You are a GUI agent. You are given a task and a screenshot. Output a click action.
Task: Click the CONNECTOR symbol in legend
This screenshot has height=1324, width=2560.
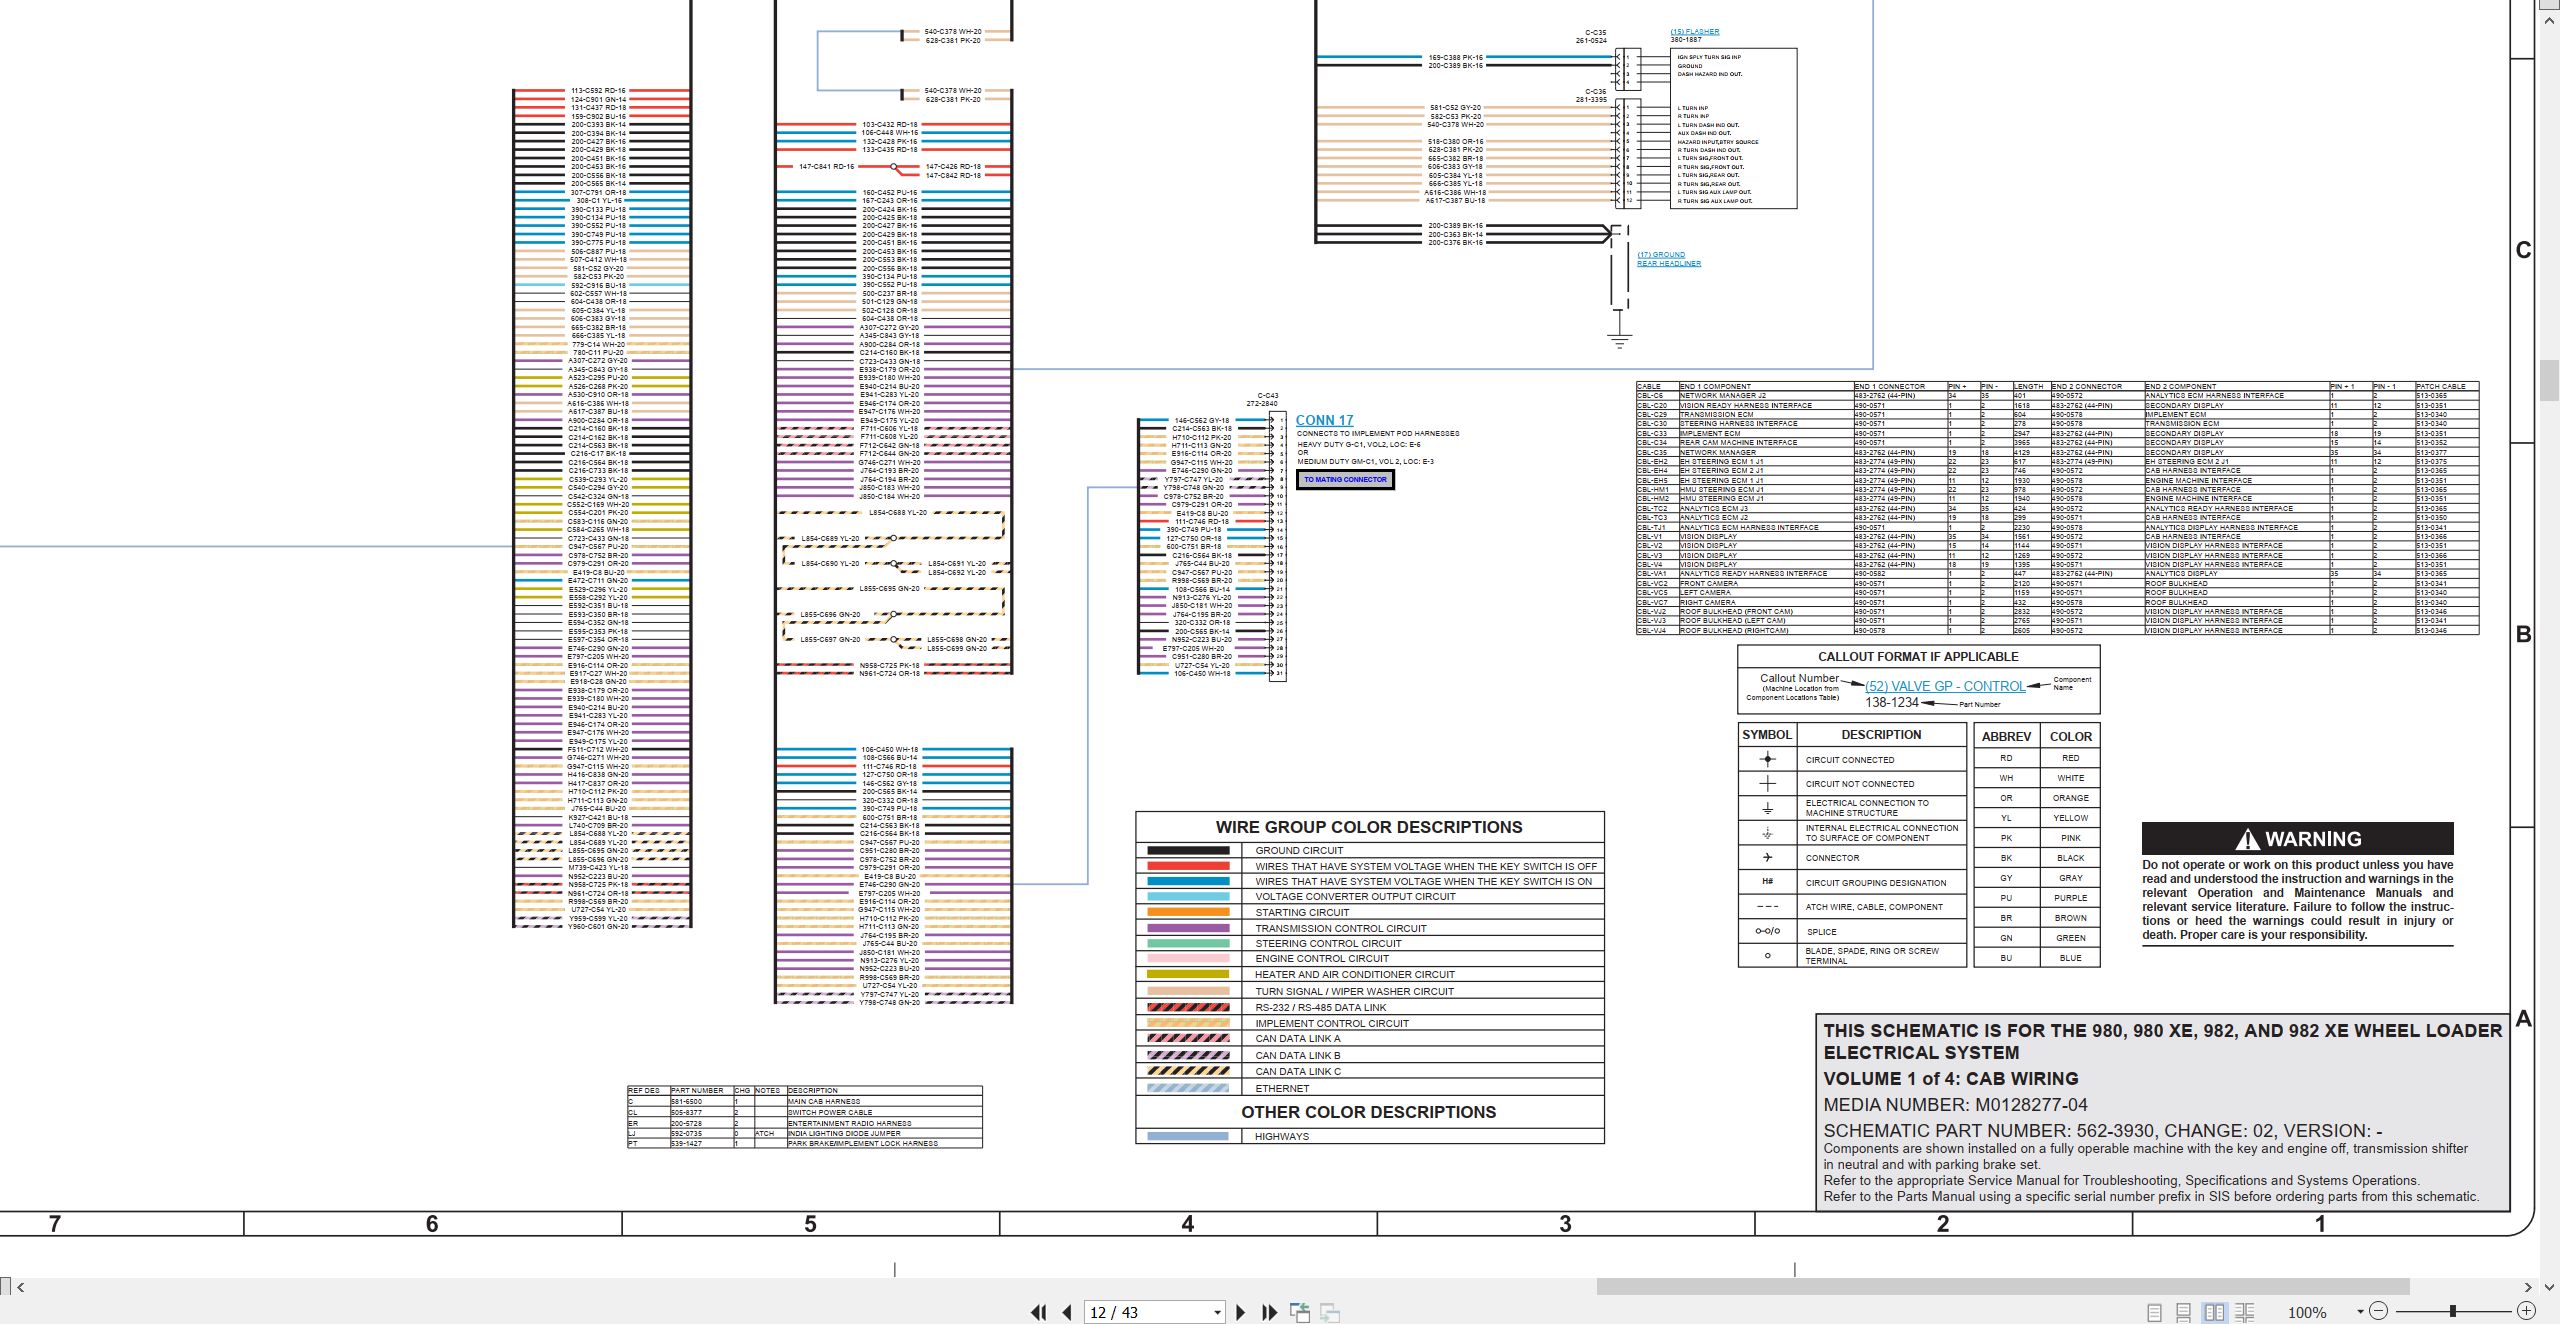1767,857
